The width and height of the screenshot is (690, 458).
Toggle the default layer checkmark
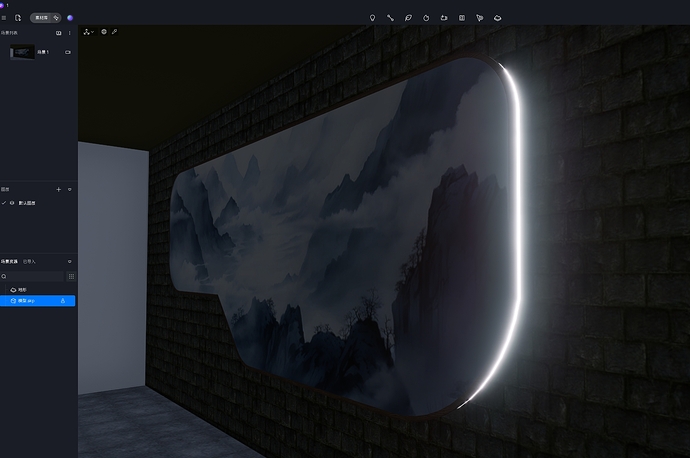point(4,203)
